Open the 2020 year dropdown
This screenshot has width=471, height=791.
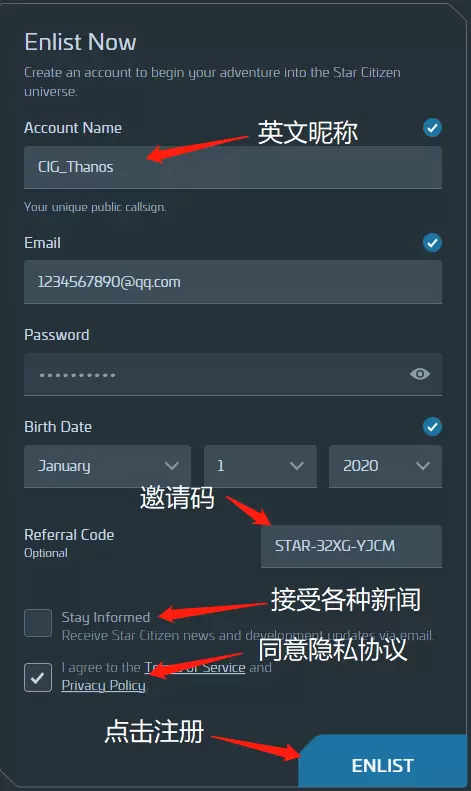(385, 466)
